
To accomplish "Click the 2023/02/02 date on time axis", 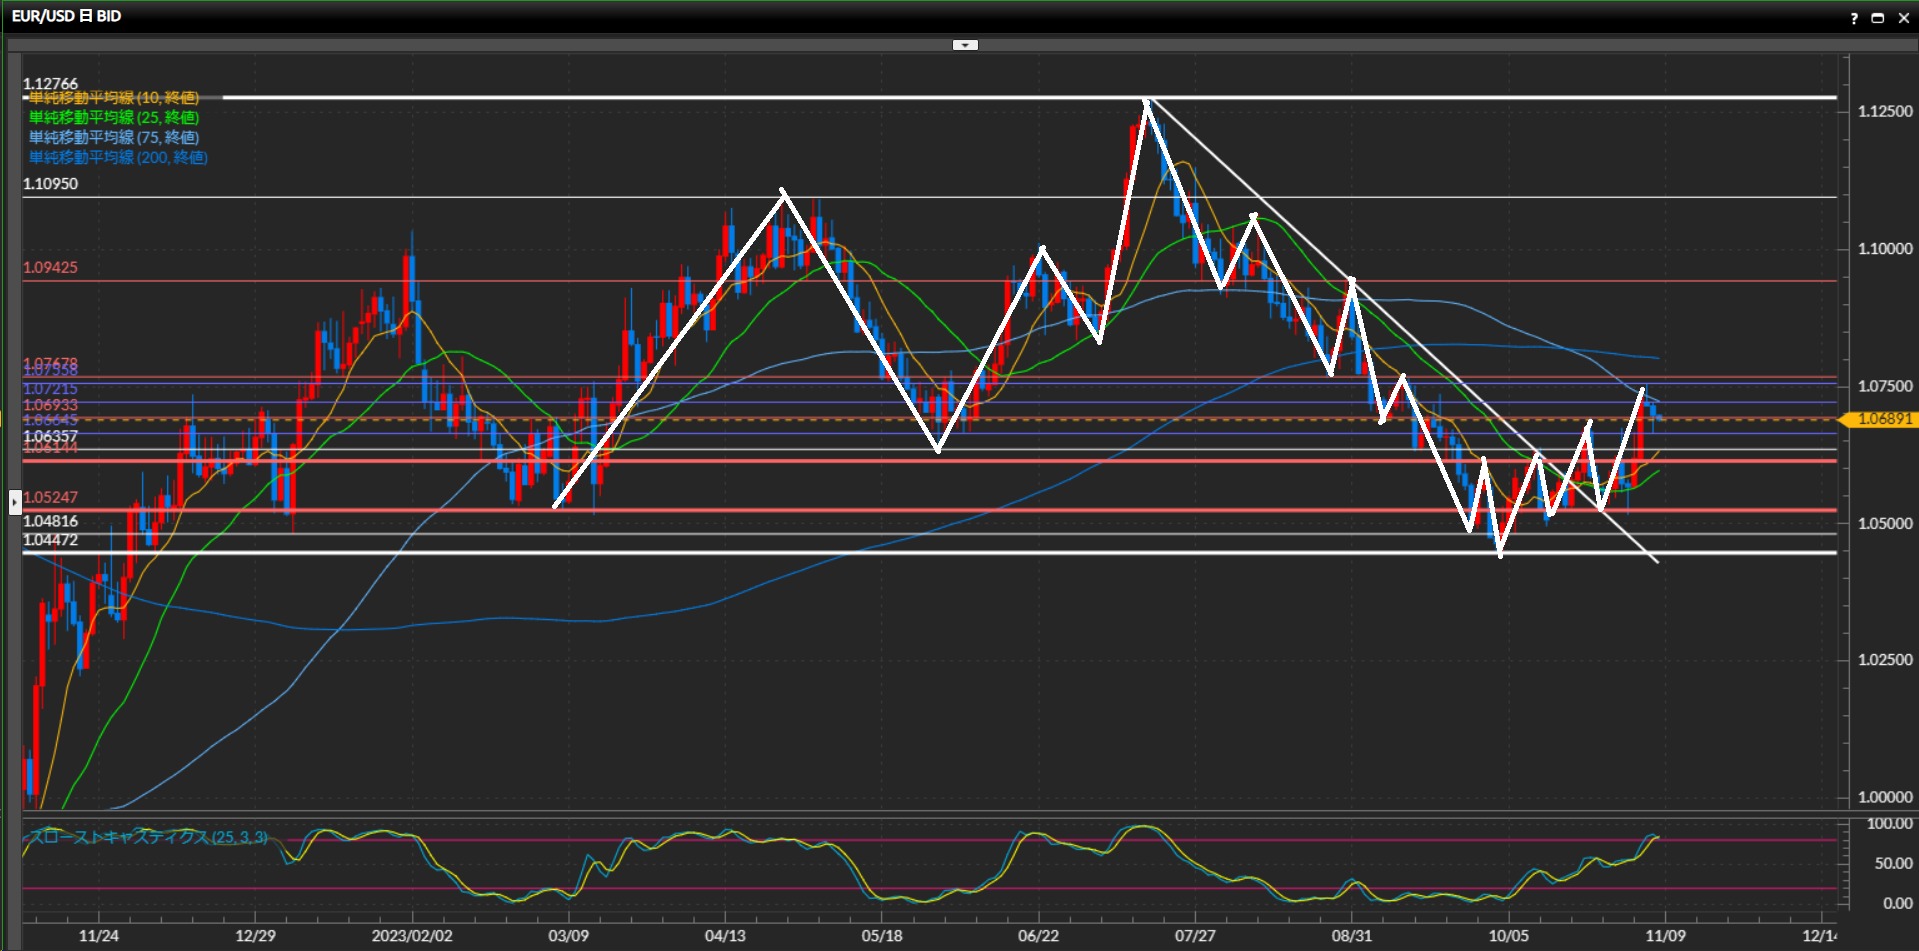I will (411, 936).
